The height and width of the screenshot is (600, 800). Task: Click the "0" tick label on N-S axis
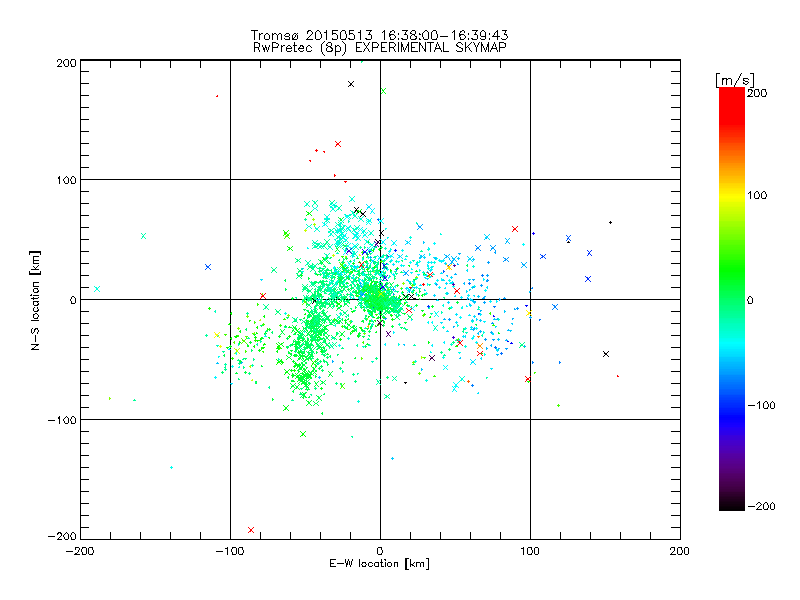coord(73,300)
